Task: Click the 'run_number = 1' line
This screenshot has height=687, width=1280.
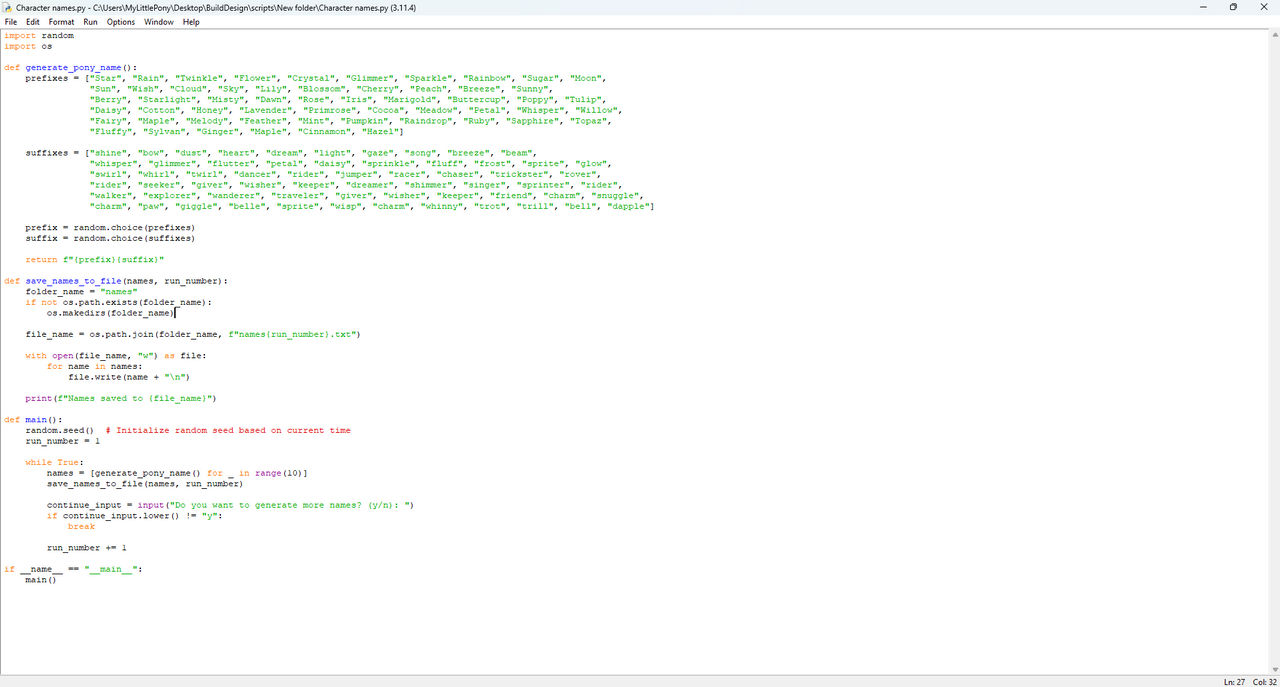Action: tap(63, 441)
